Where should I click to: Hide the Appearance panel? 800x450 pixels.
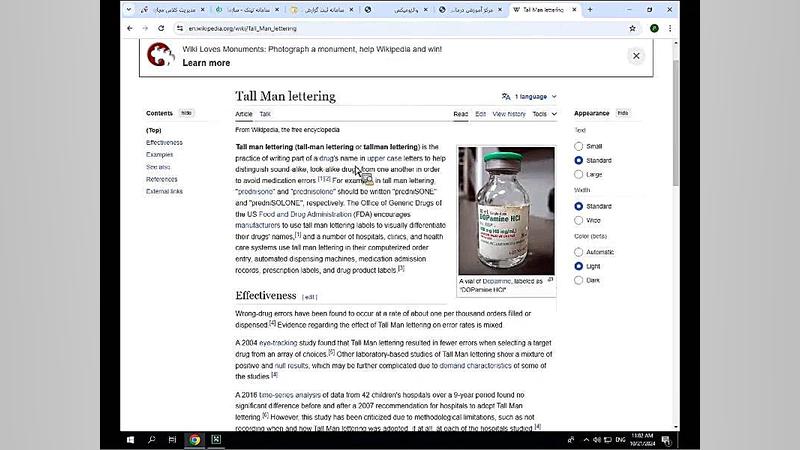click(x=622, y=113)
